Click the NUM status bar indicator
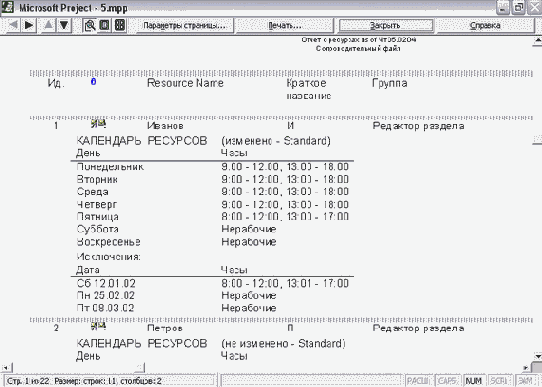 click(x=474, y=381)
